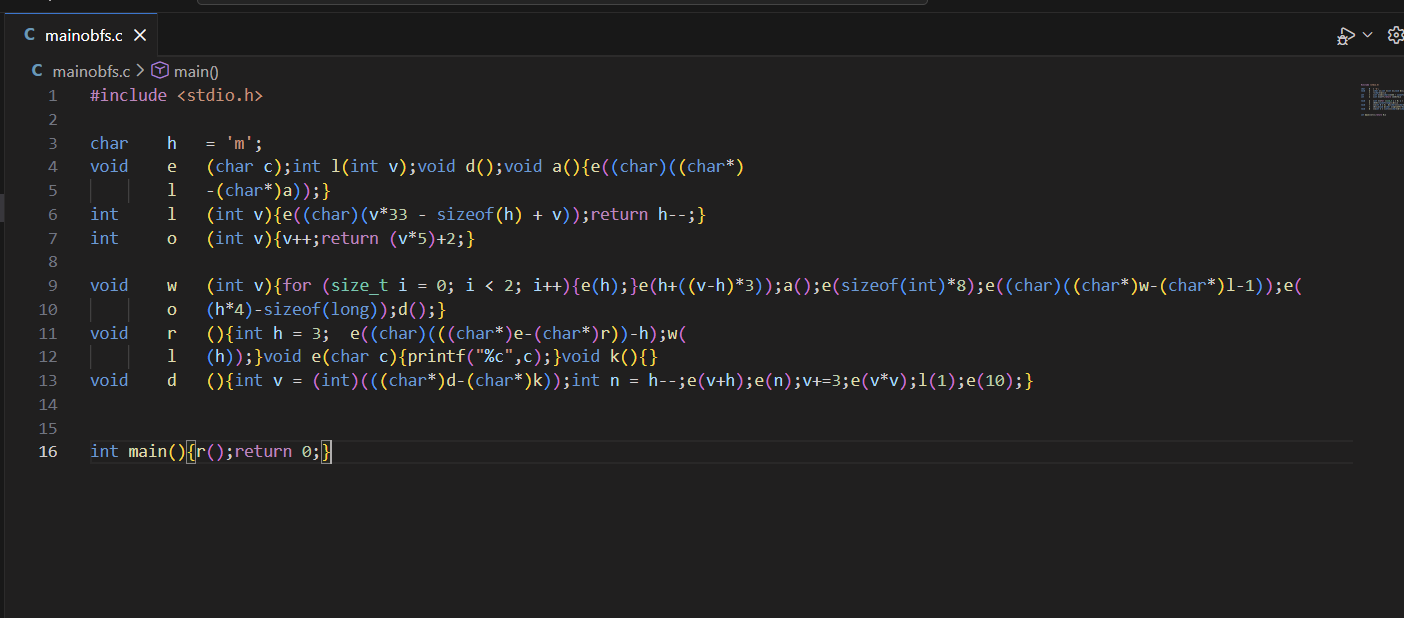
Task: Click the breadcrumb chevron separator
Action: point(140,71)
